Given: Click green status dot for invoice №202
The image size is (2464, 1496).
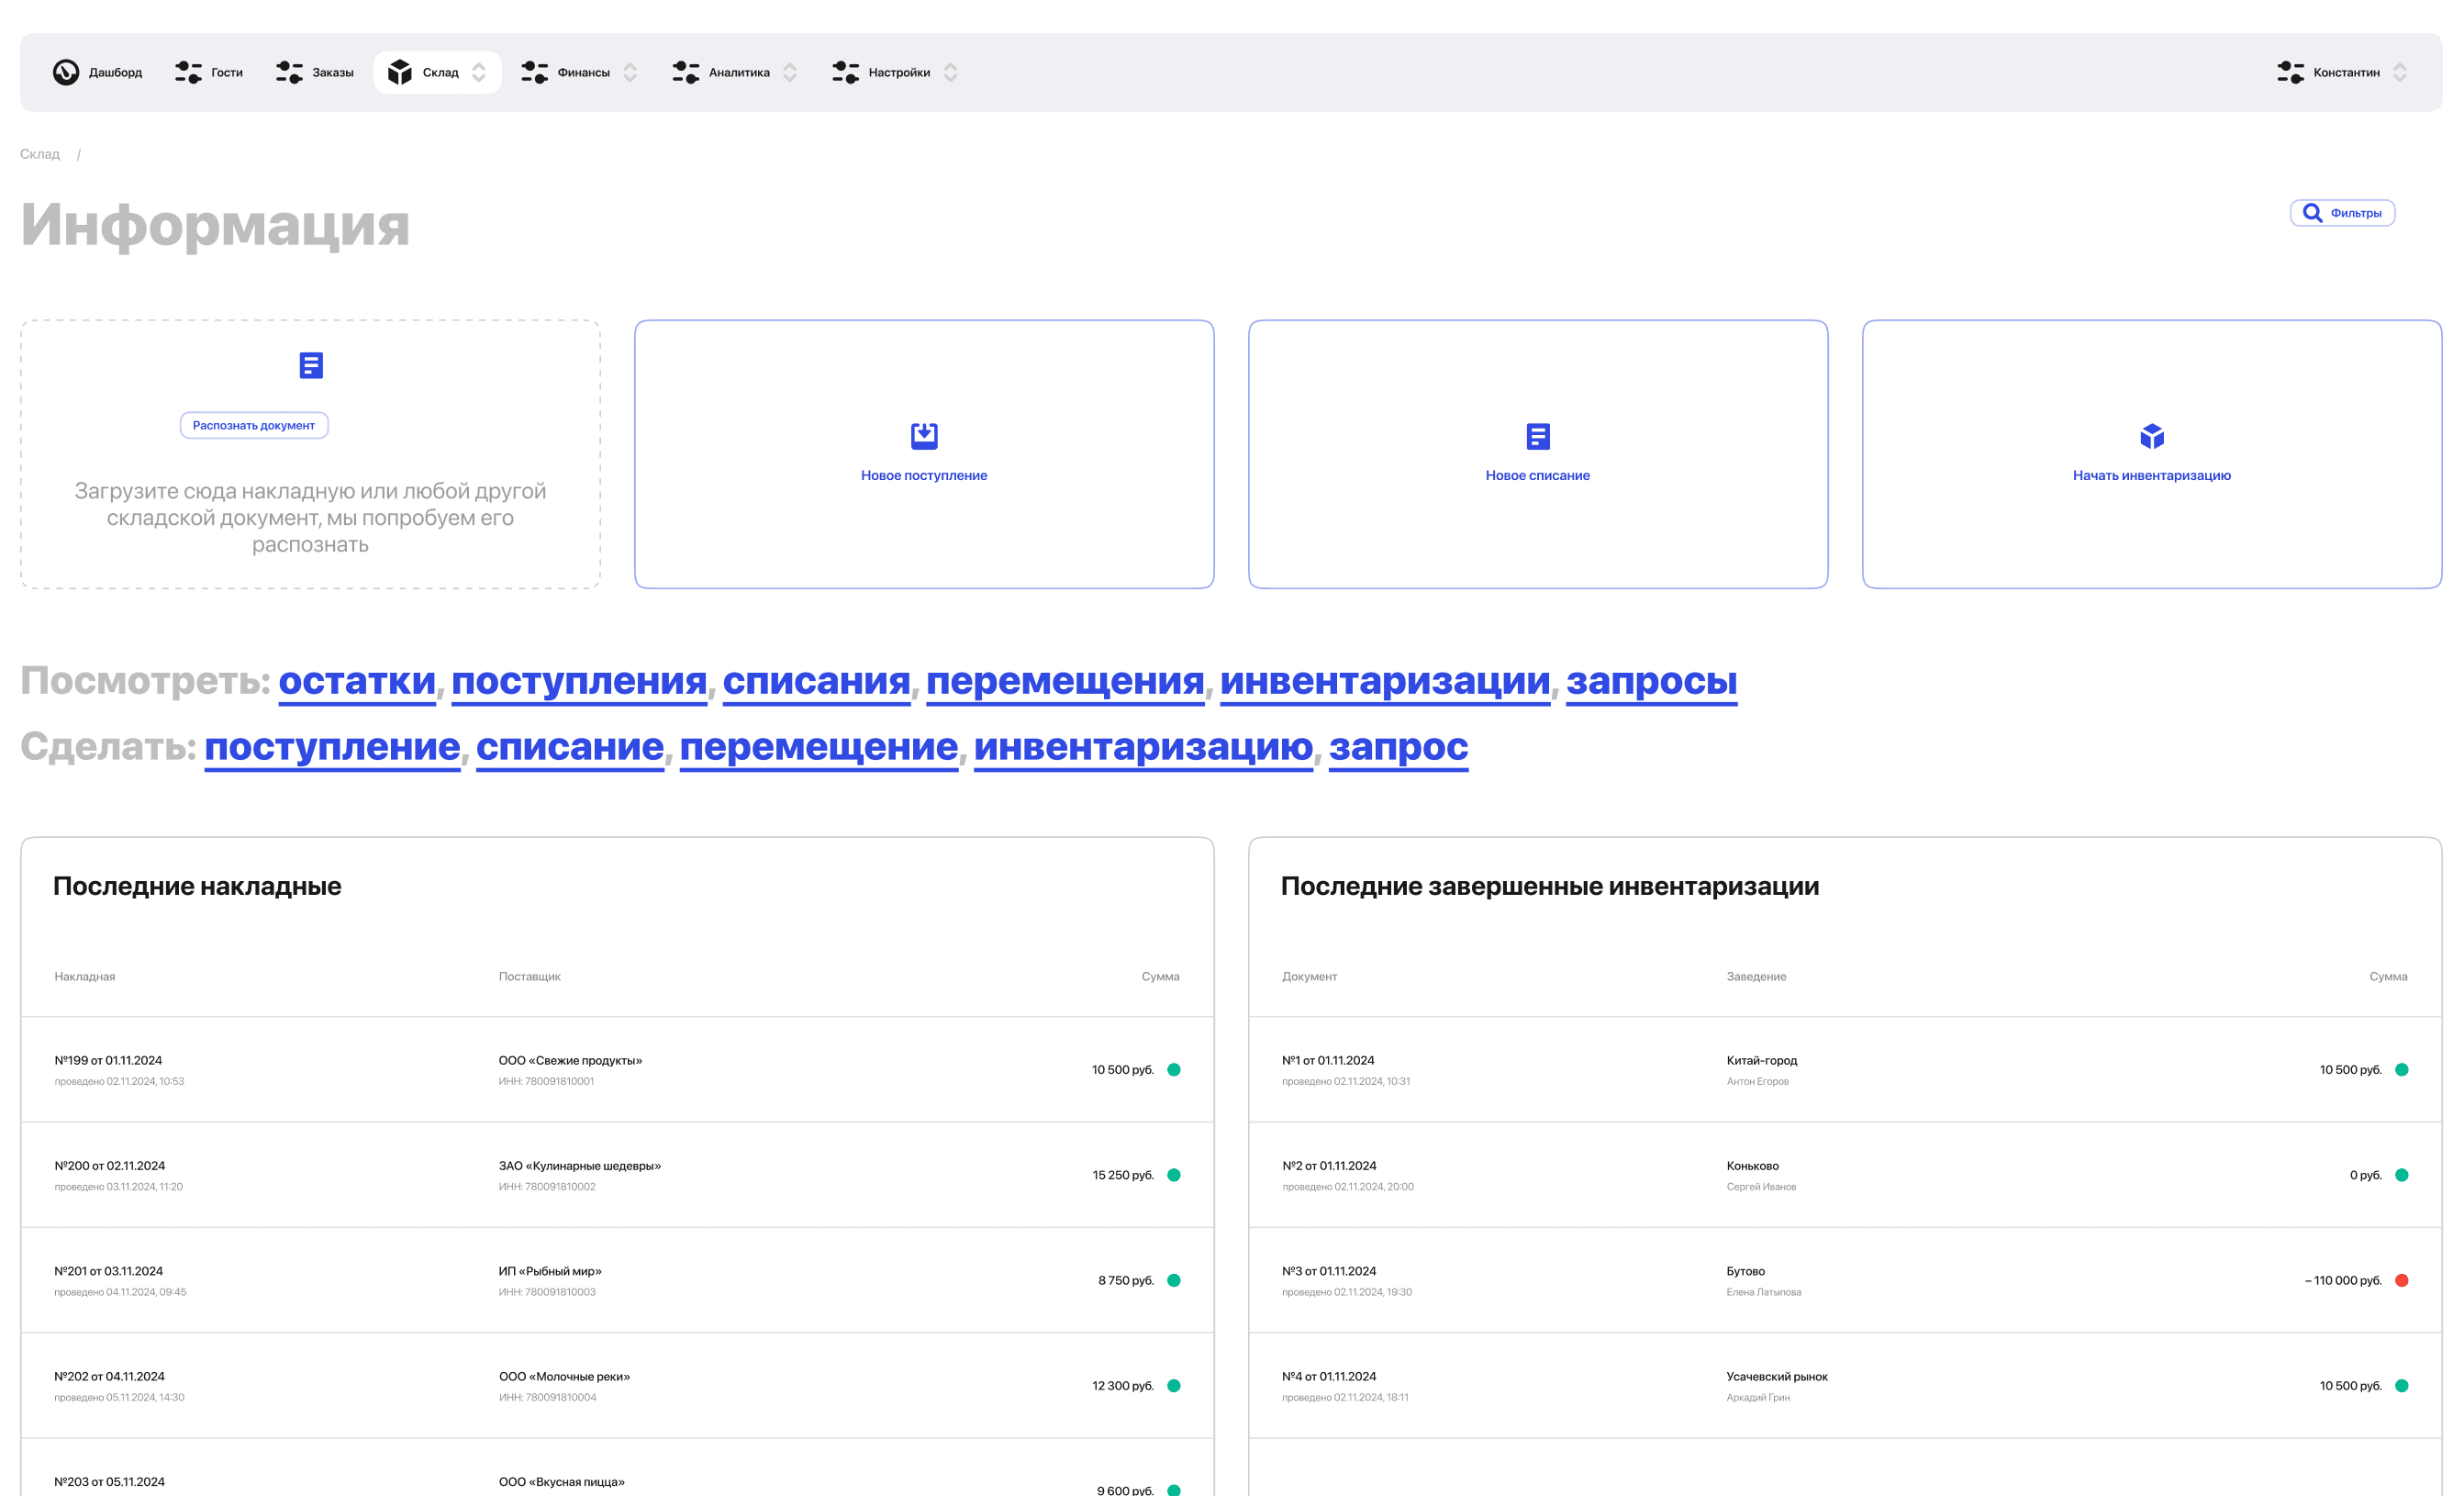Looking at the screenshot, I should click(1174, 1386).
